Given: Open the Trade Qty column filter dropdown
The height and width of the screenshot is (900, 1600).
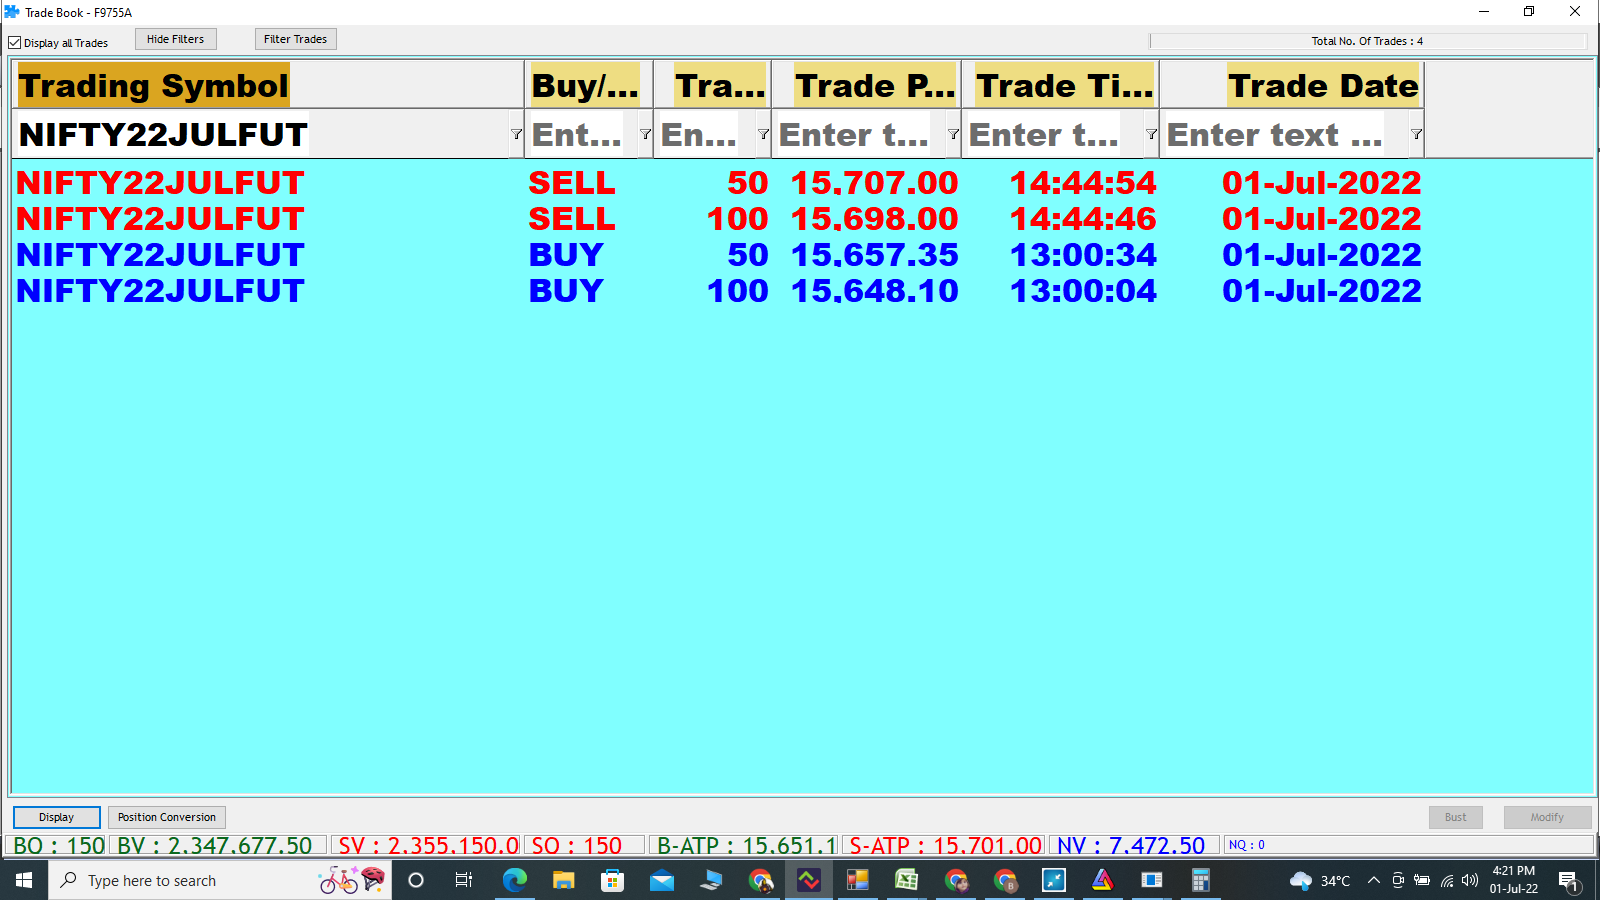Looking at the screenshot, I should point(763,134).
